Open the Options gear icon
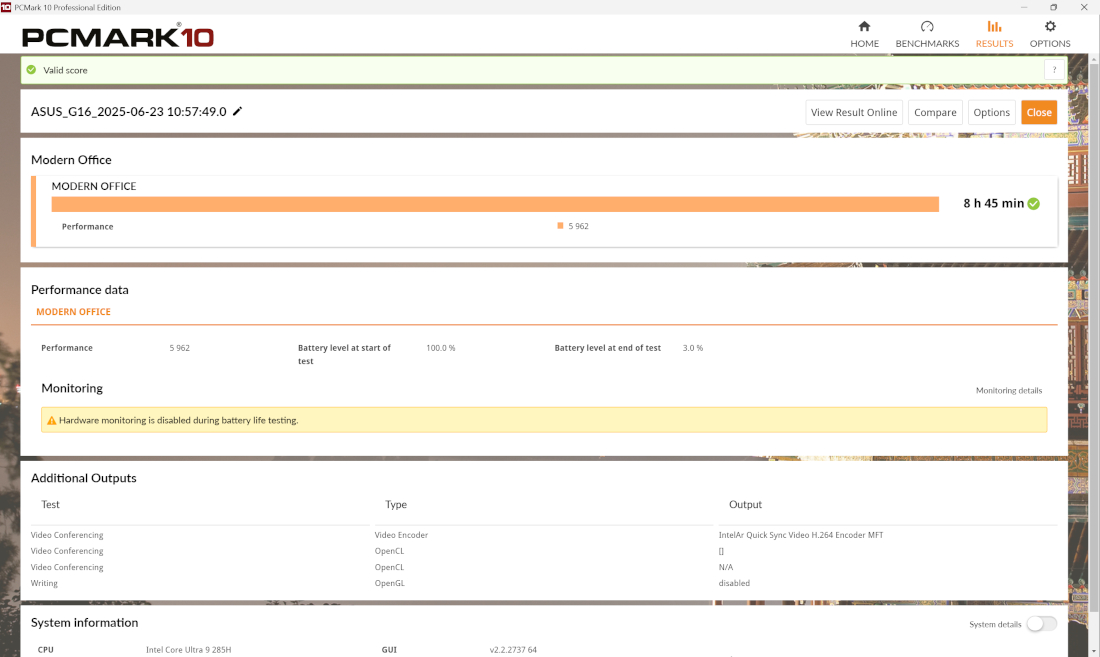The height and width of the screenshot is (657, 1100). coord(1050,27)
